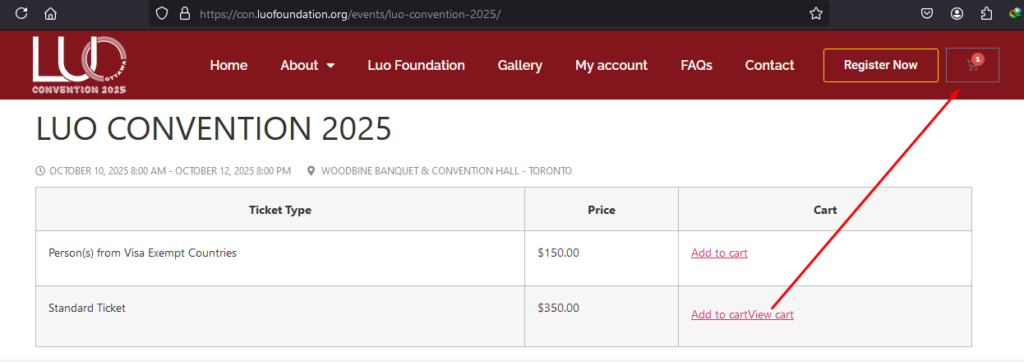Go to the Home menu item

(229, 65)
